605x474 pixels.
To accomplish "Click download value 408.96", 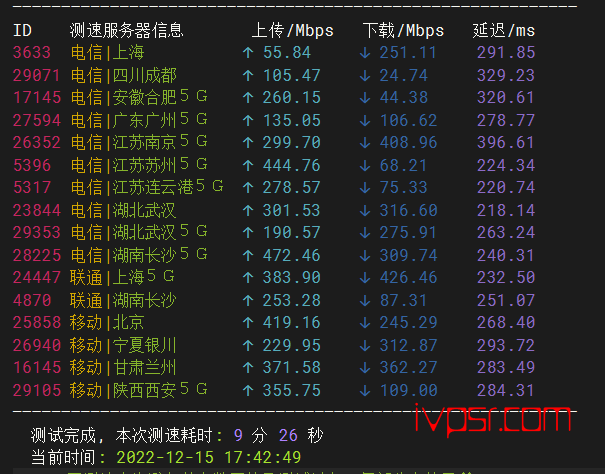I will click(408, 142).
